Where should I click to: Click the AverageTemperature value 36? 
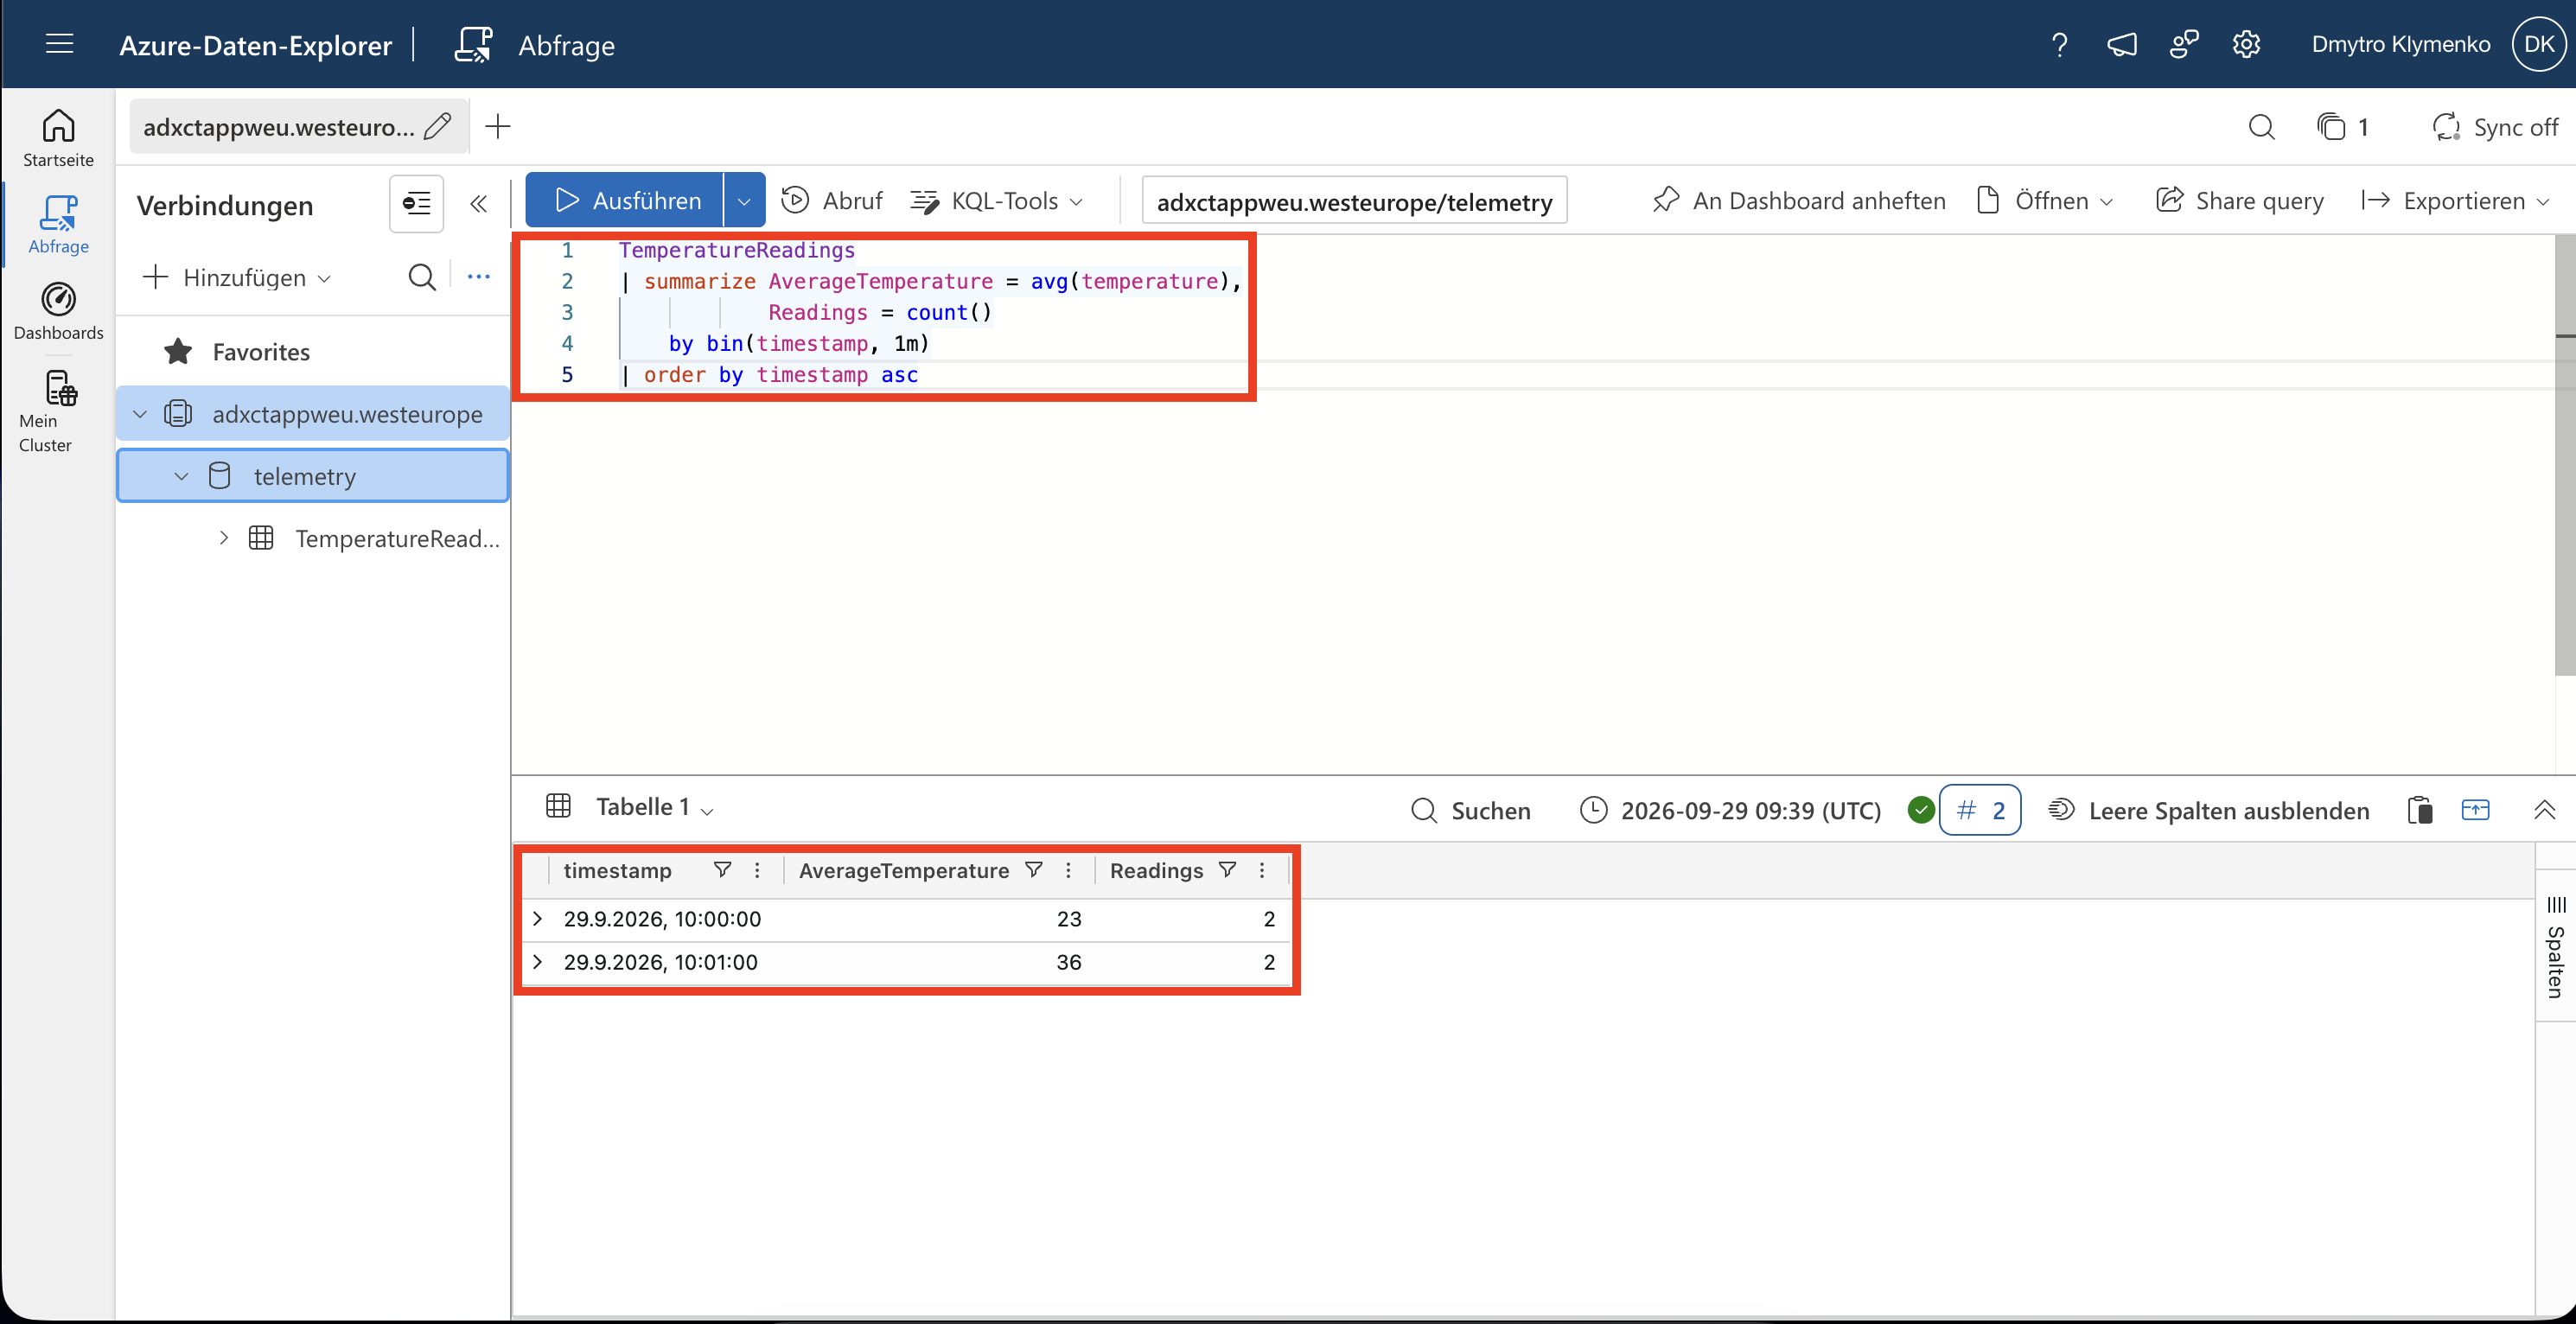1069,962
